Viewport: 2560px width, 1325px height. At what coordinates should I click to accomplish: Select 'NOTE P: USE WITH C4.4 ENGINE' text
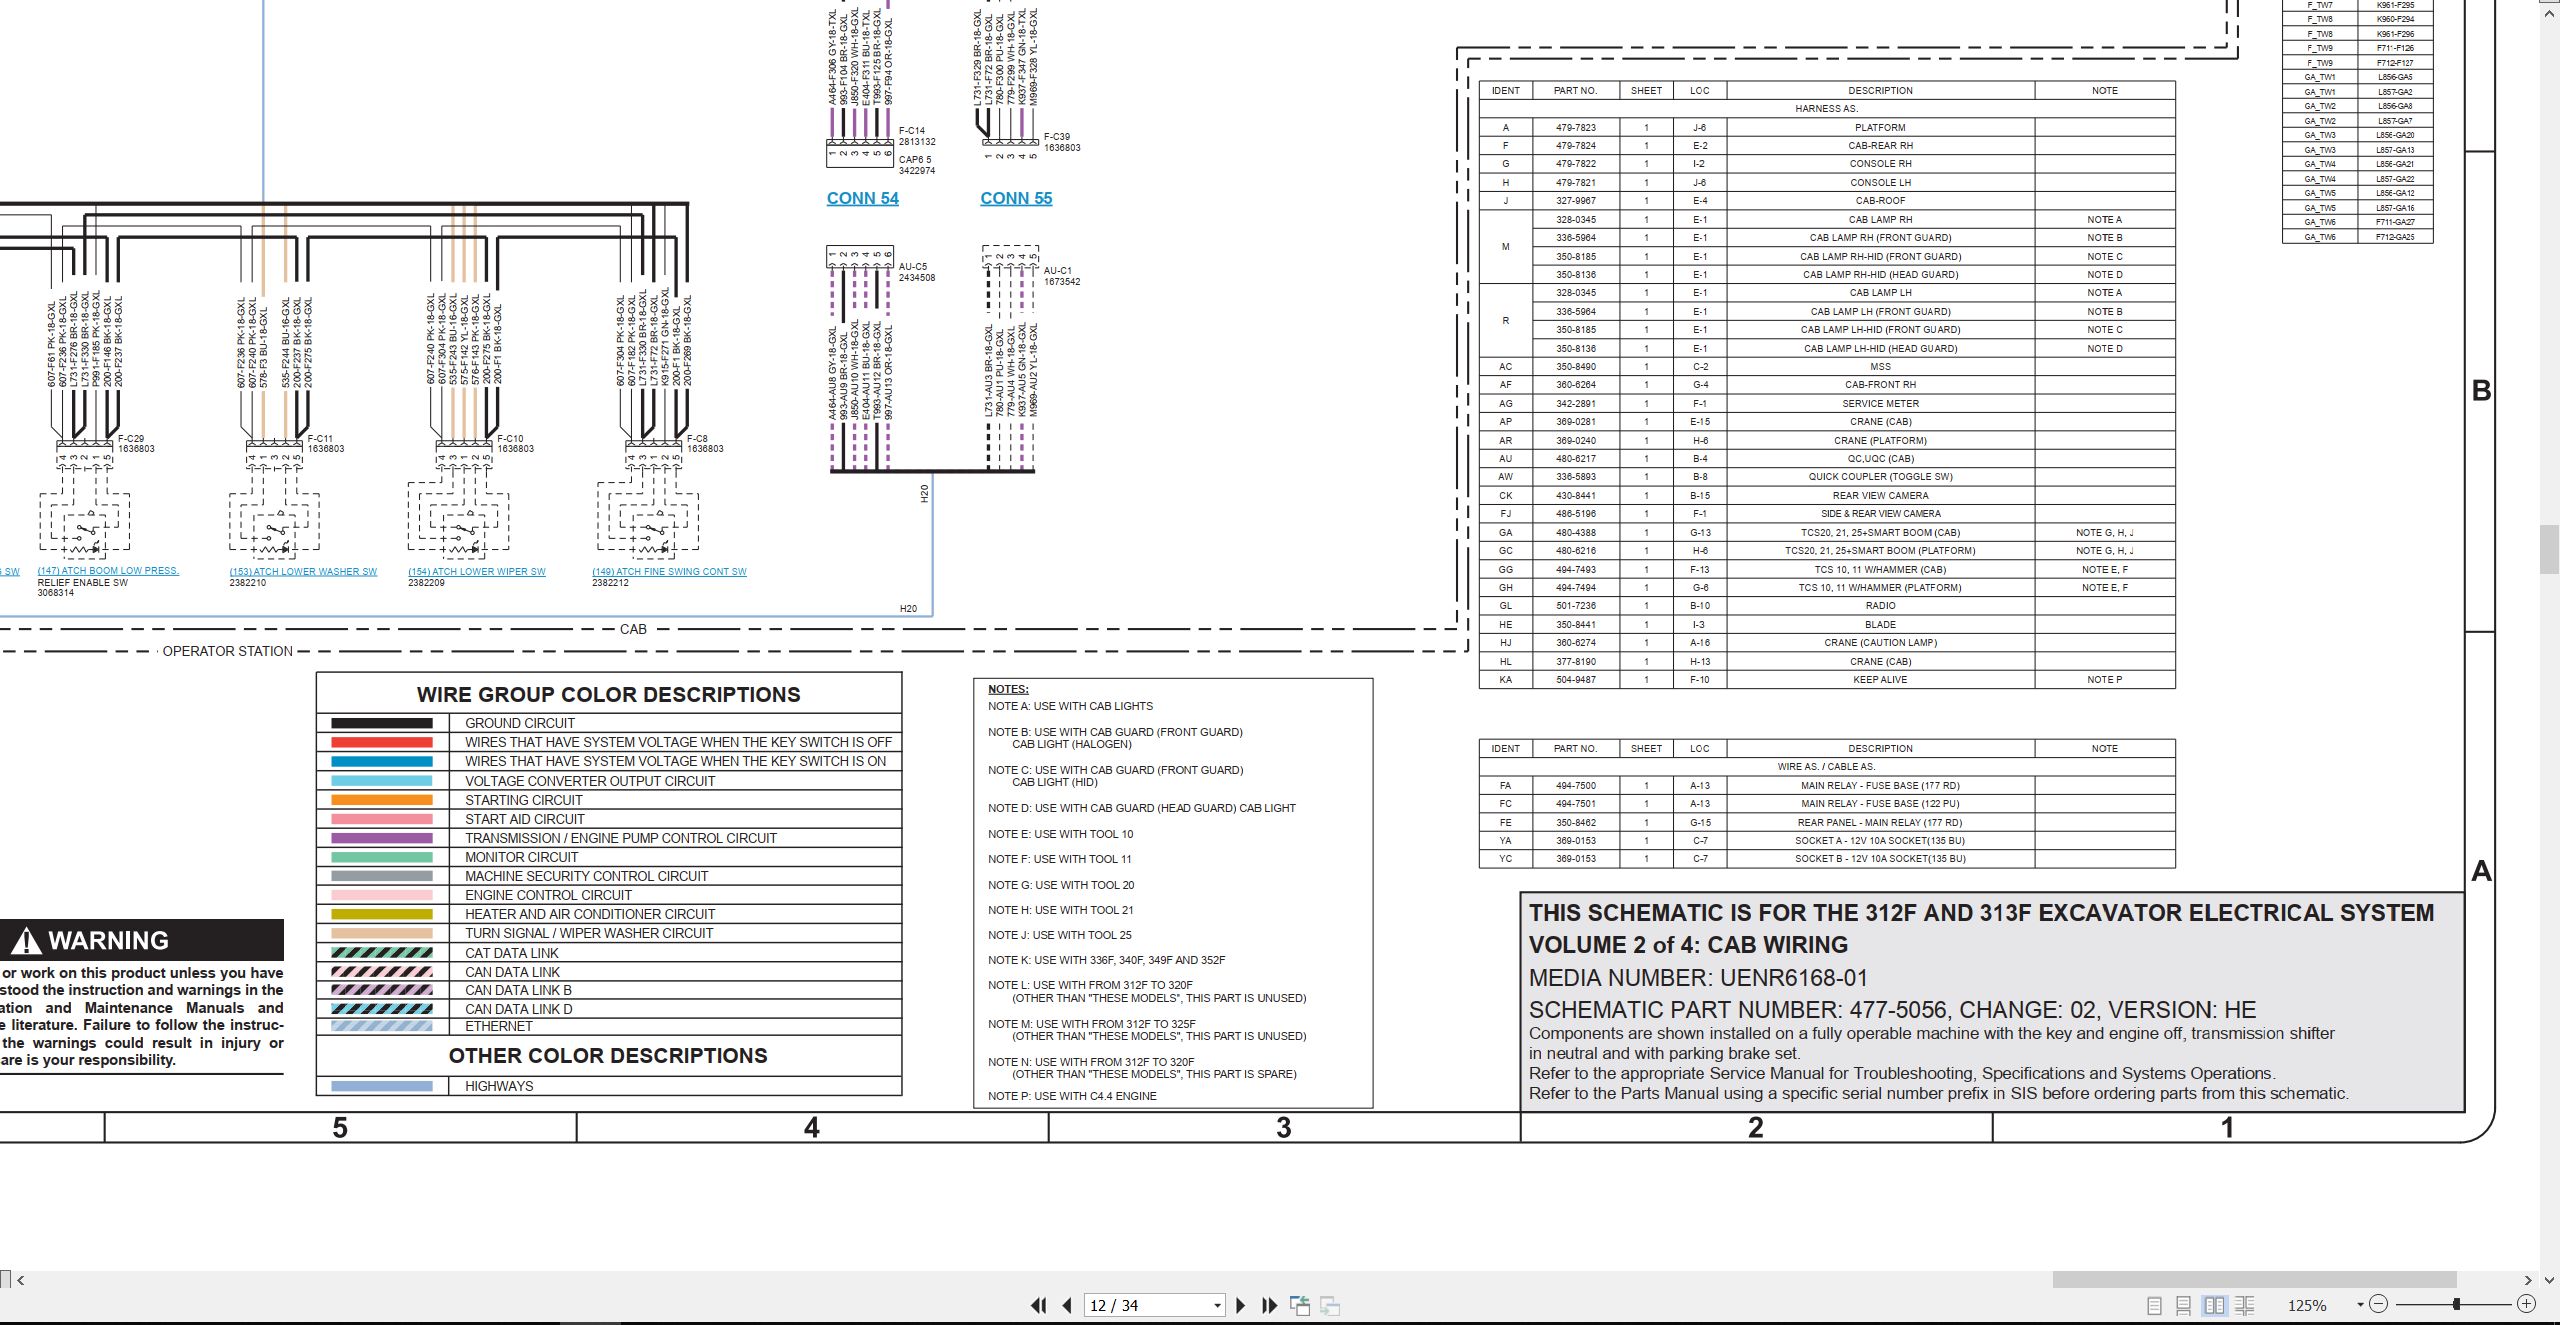point(1072,1096)
